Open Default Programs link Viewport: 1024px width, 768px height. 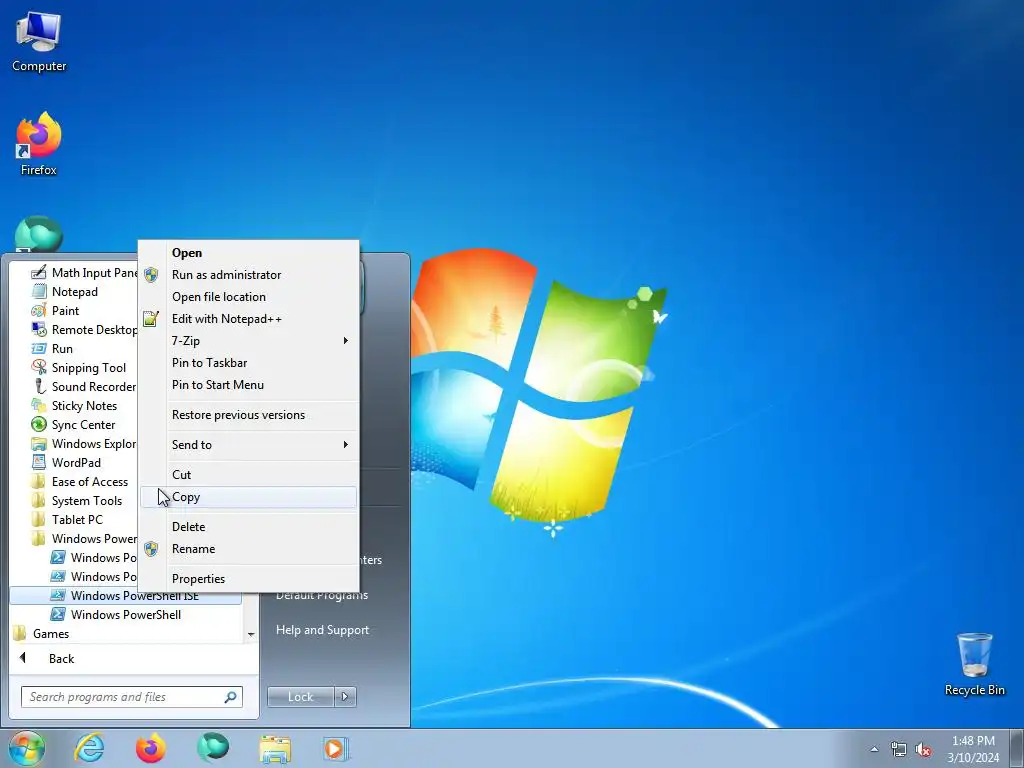click(x=322, y=598)
